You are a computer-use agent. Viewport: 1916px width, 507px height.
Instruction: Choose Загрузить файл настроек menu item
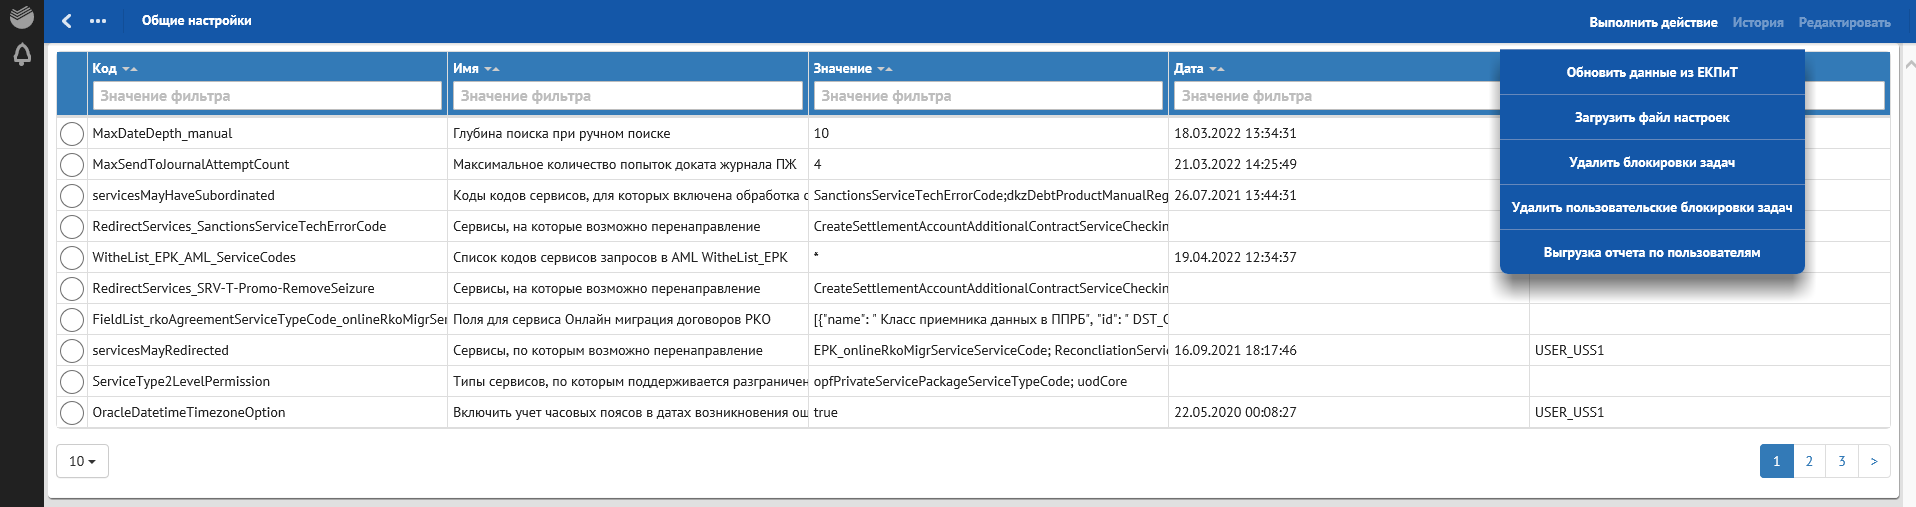tap(1652, 117)
